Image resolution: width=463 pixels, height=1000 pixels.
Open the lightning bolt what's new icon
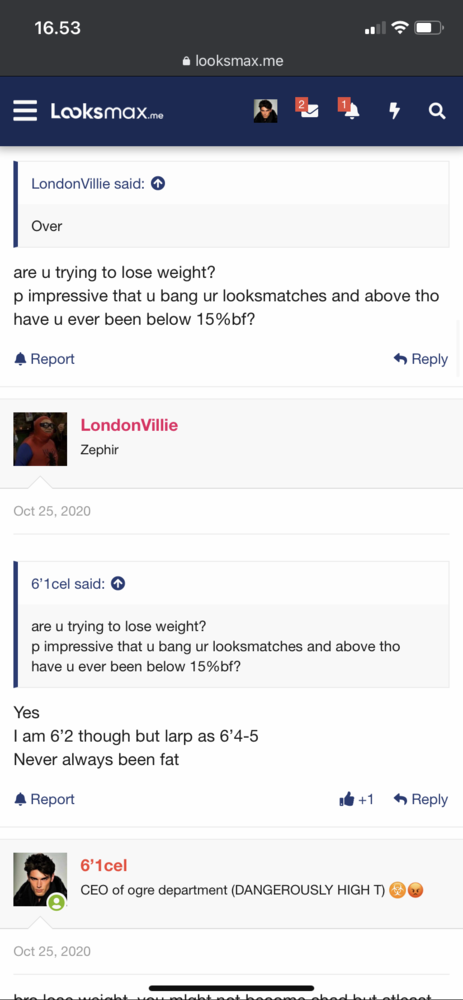tap(395, 111)
